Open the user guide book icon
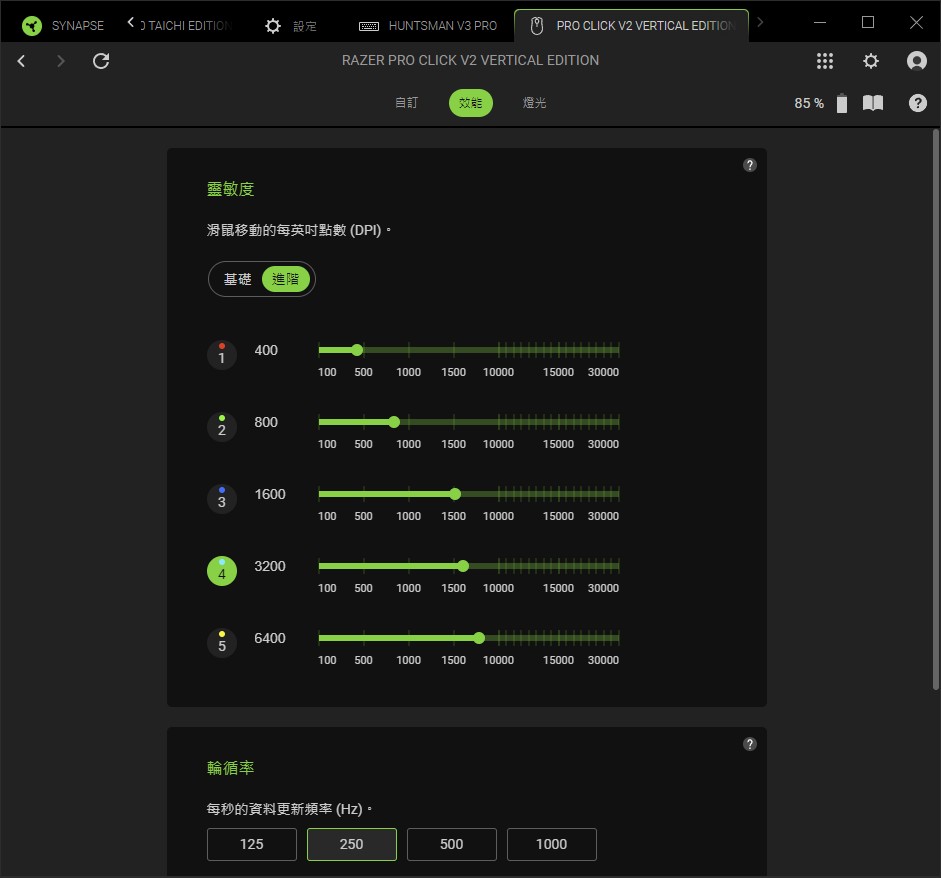Viewport: 941px width, 878px height. [873, 103]
